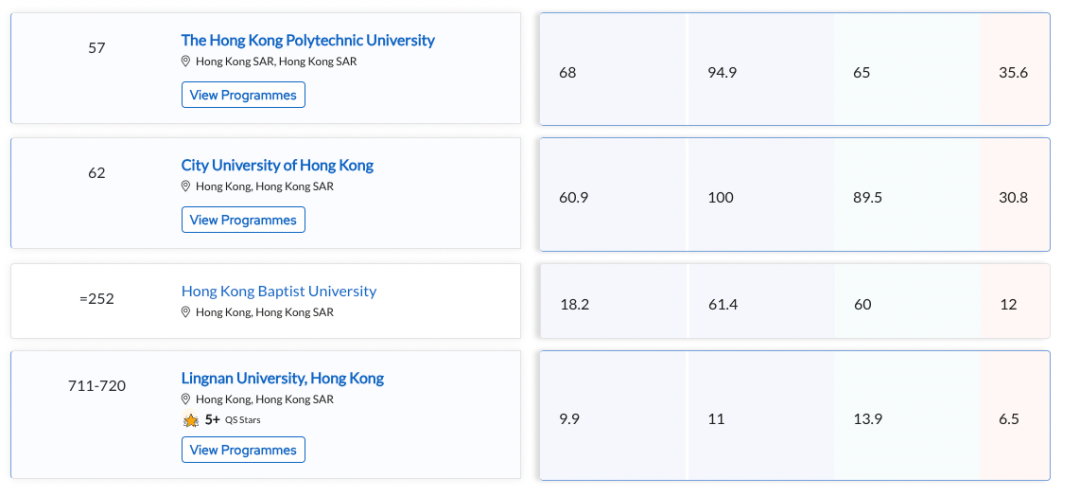
Task: Click Lingnan University score 13.9
Action: [867, 419]
